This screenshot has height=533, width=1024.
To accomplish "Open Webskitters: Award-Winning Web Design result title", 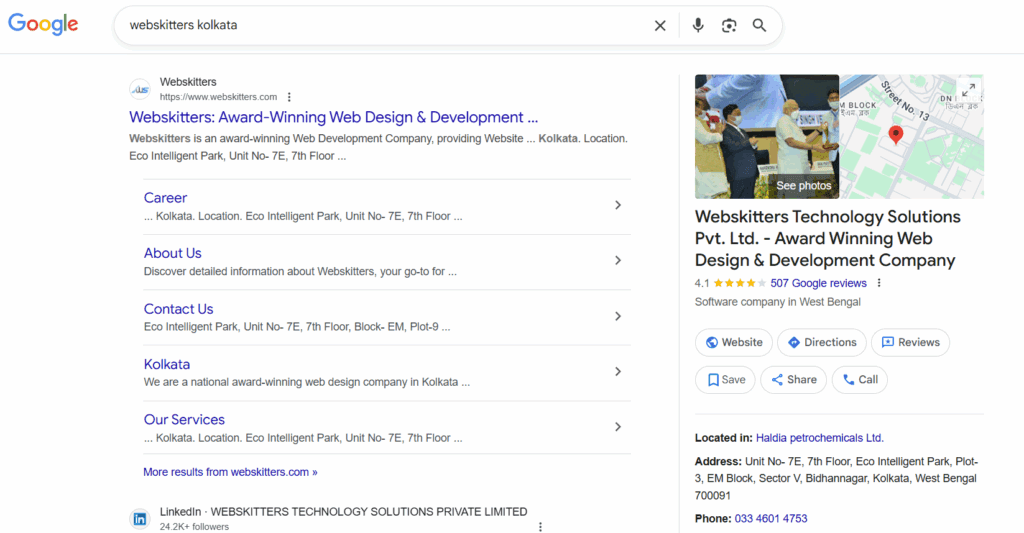I will click(334, 117).
